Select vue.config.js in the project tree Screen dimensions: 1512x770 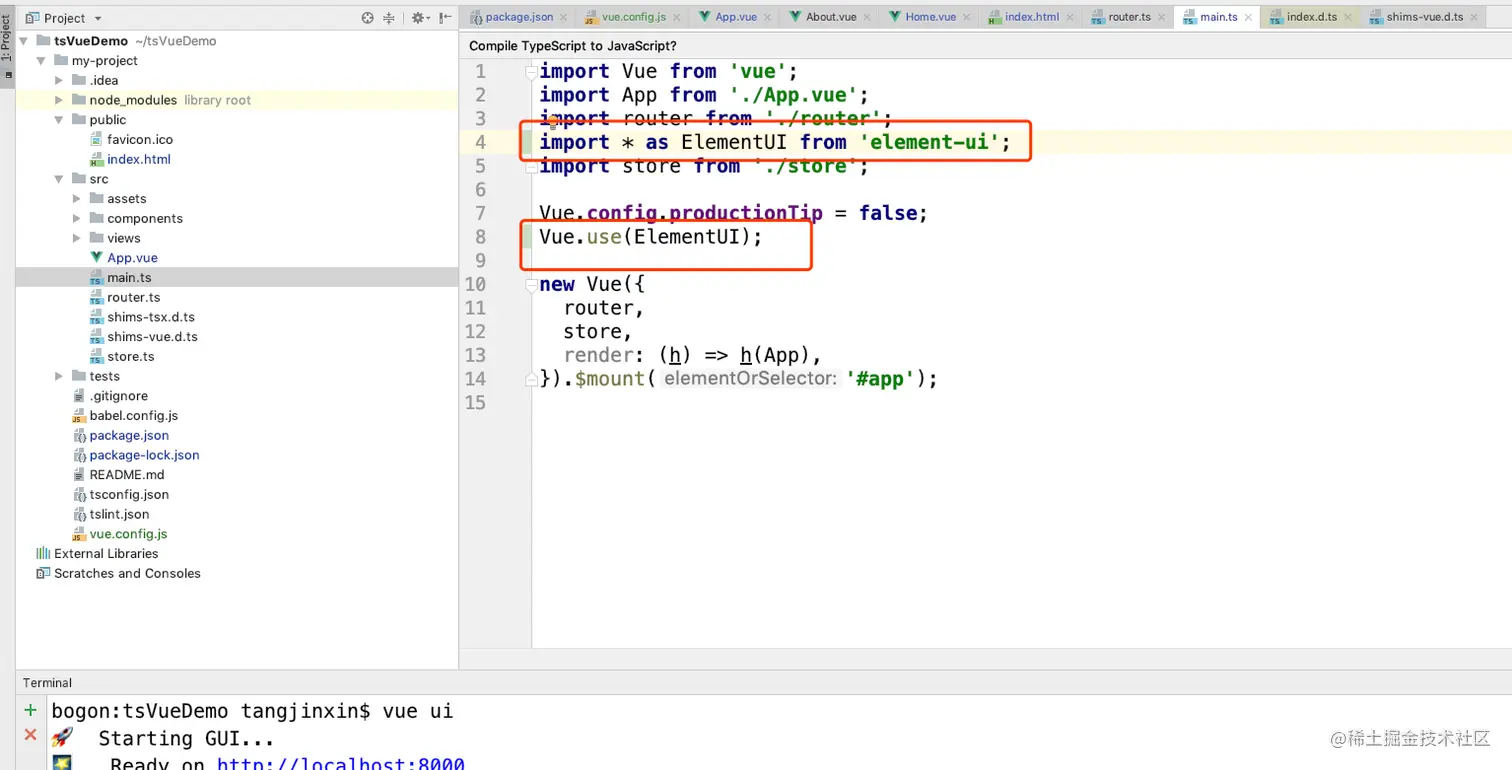coord(128,534)
